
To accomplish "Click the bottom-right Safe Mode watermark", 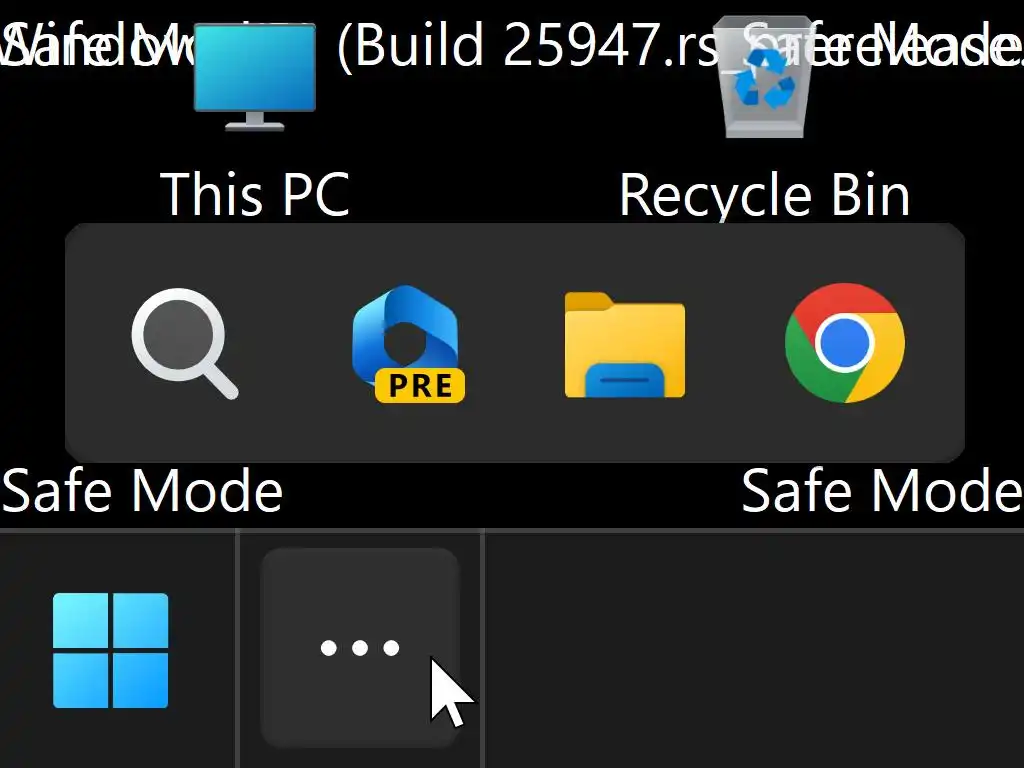I will tap(882, 490).
